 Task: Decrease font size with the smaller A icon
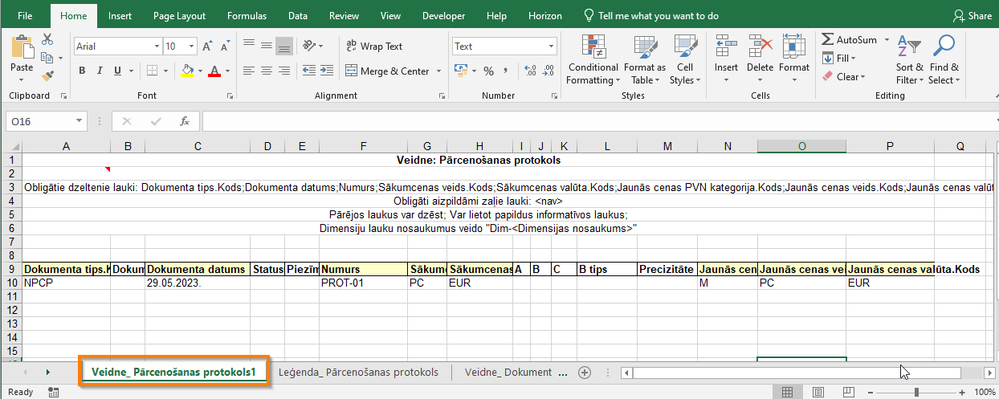(x=224, y=47)
